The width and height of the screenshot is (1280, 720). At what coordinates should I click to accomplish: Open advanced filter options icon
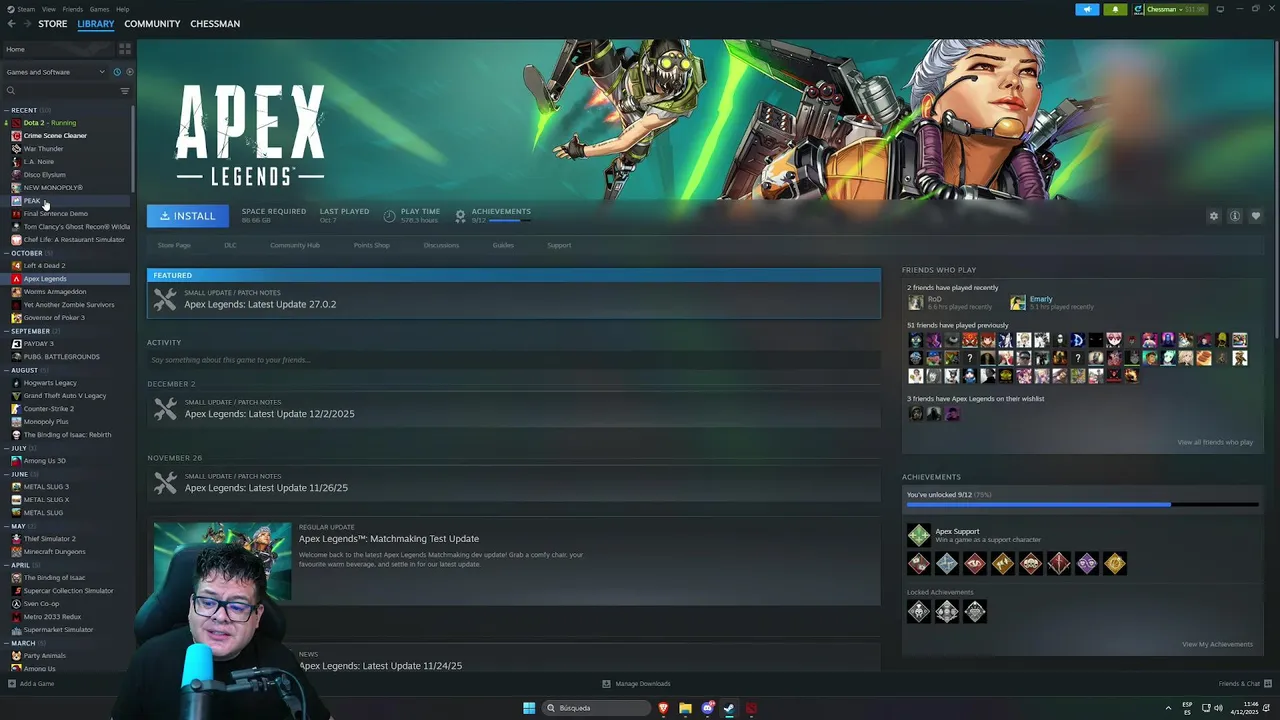(125, 91)
